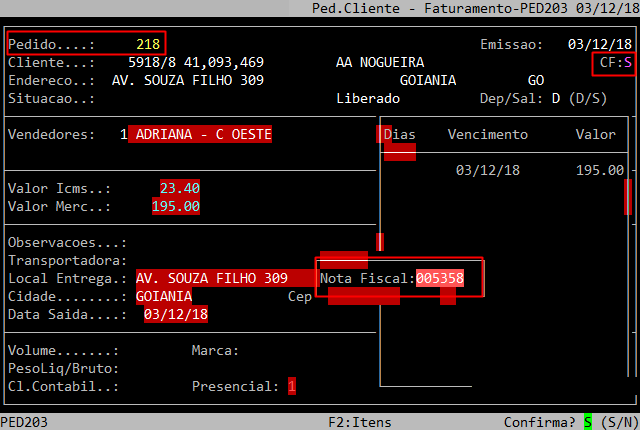Click the Confirma S prompt field
Screen dimensions: 640x430
coord(588,422)
